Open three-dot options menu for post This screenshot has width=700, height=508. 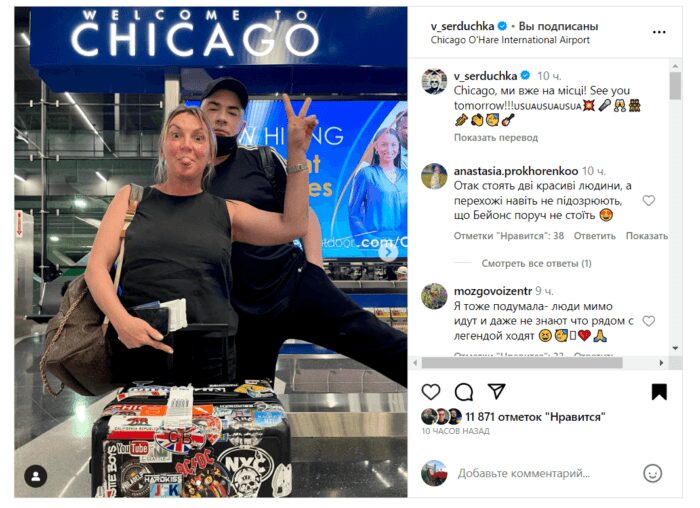[659, 32]
